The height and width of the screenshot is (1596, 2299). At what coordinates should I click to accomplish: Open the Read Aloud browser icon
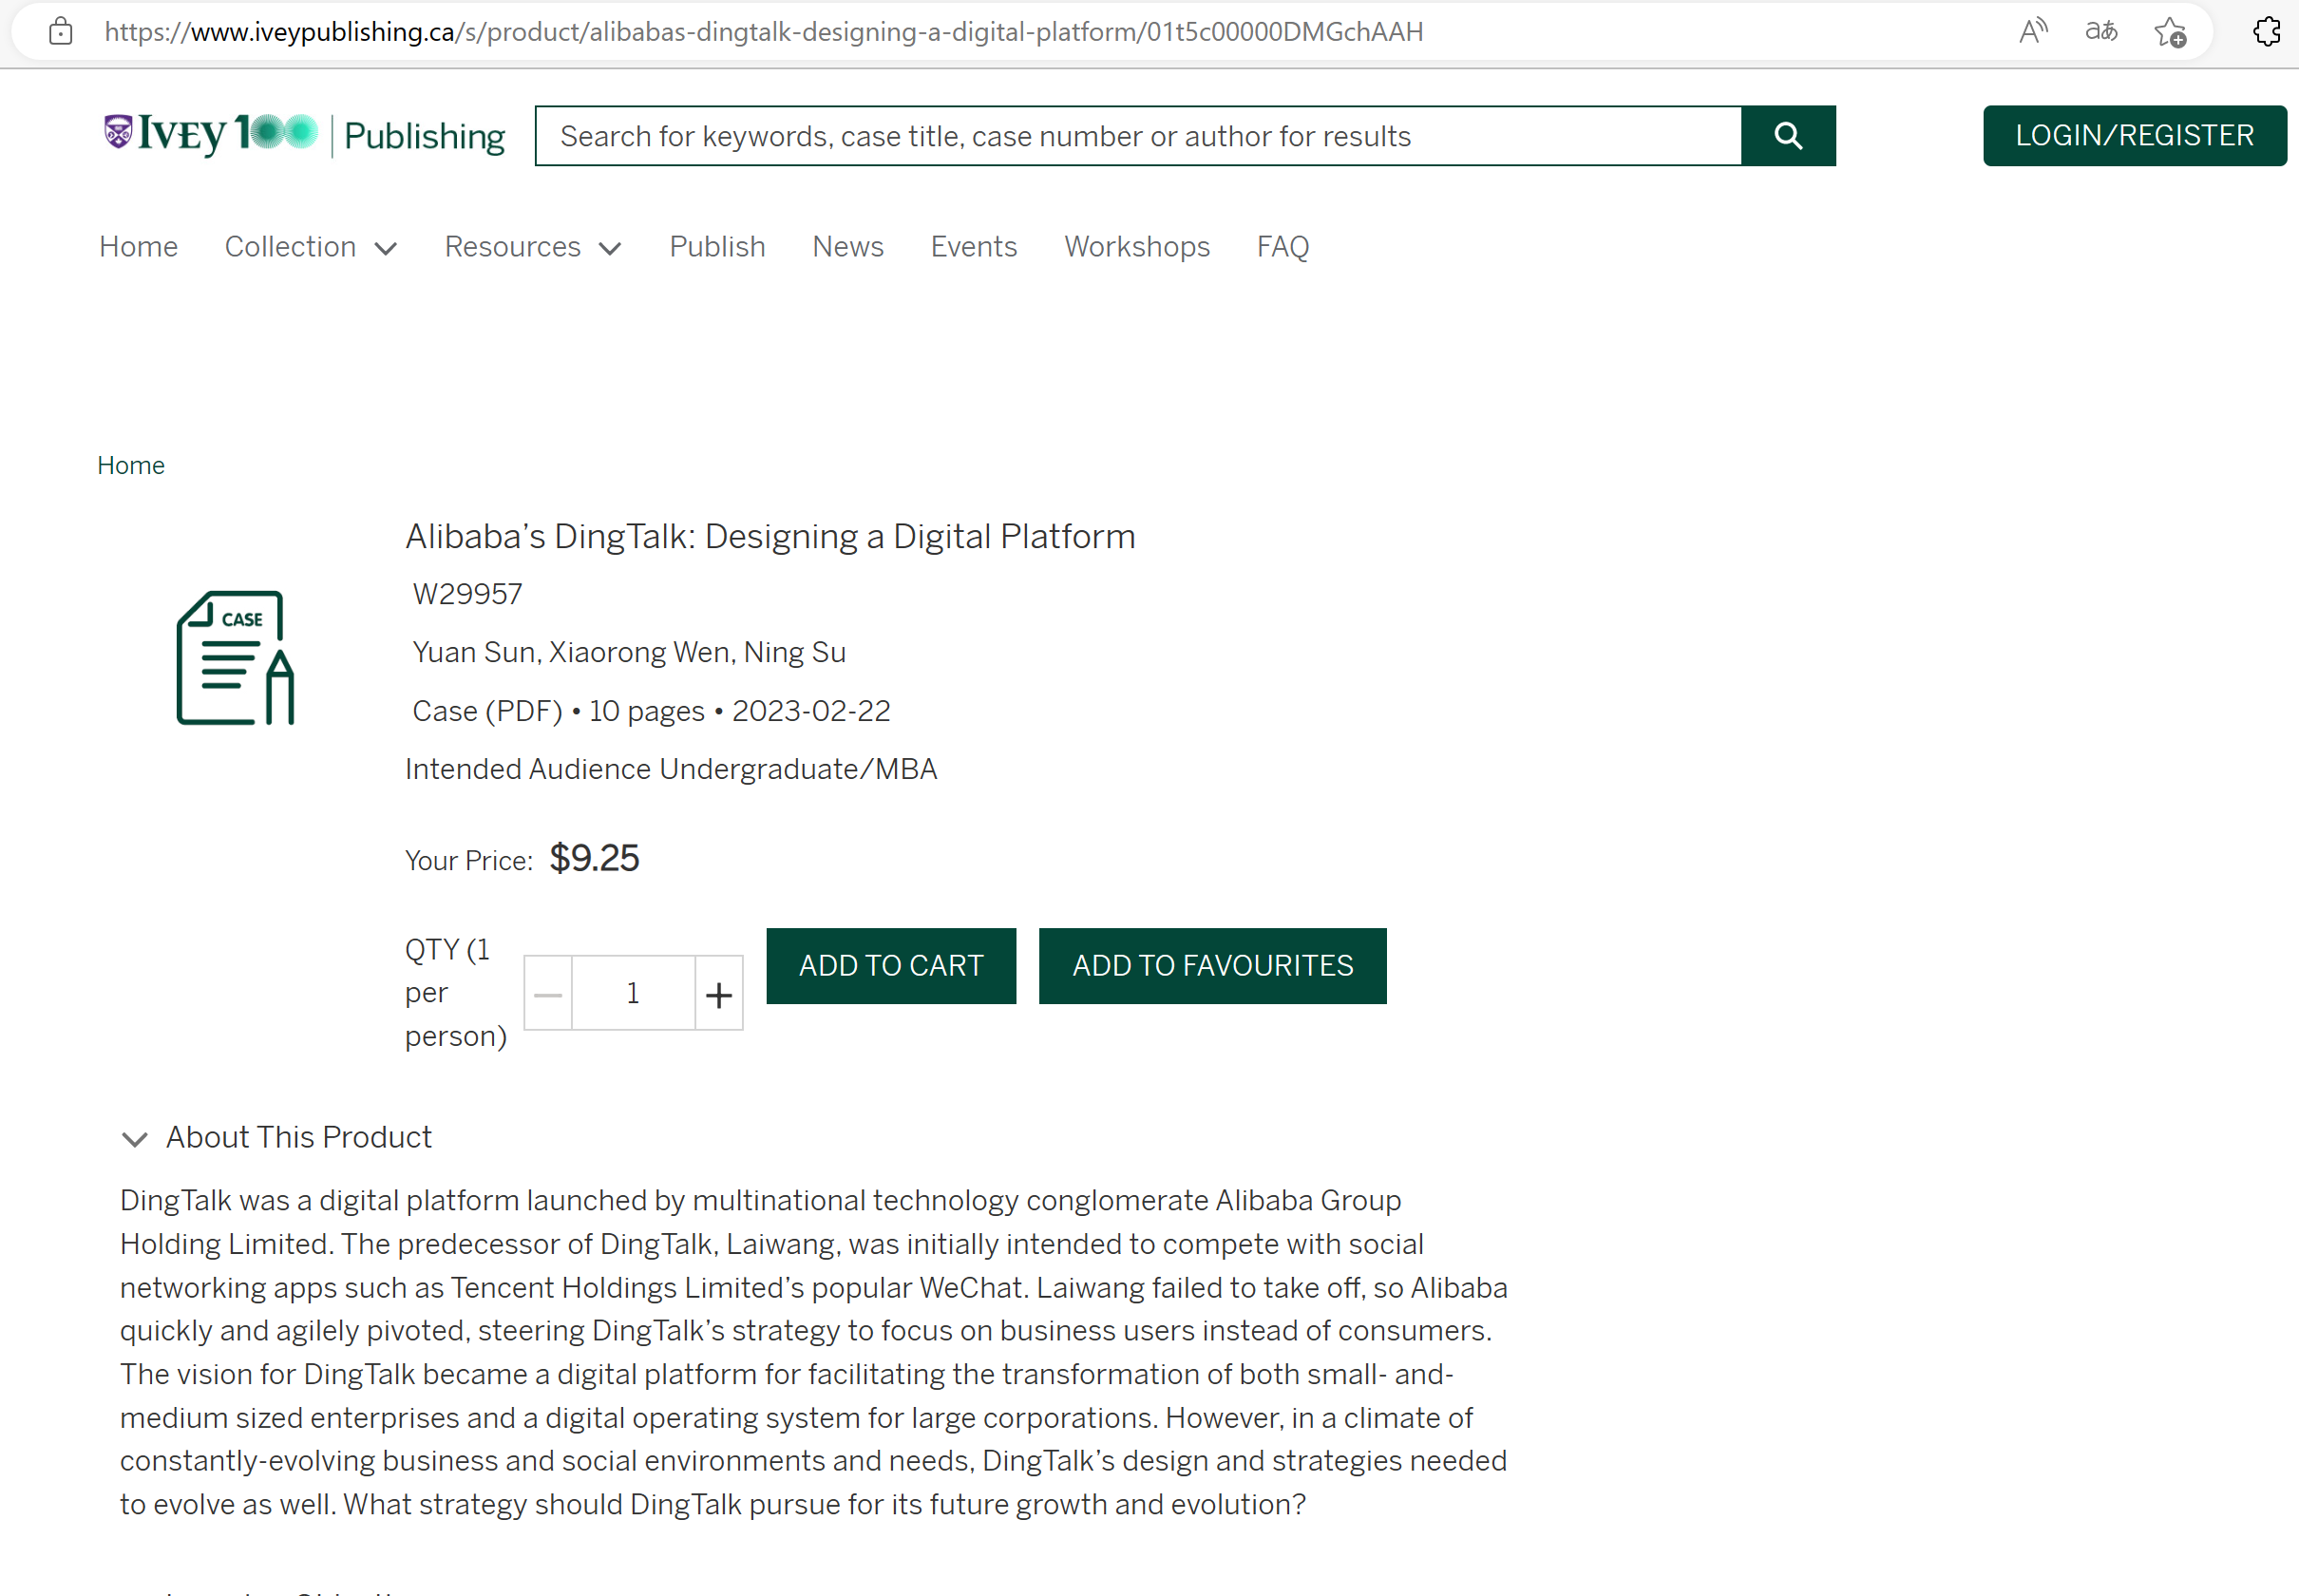[x=2033, y=32]
